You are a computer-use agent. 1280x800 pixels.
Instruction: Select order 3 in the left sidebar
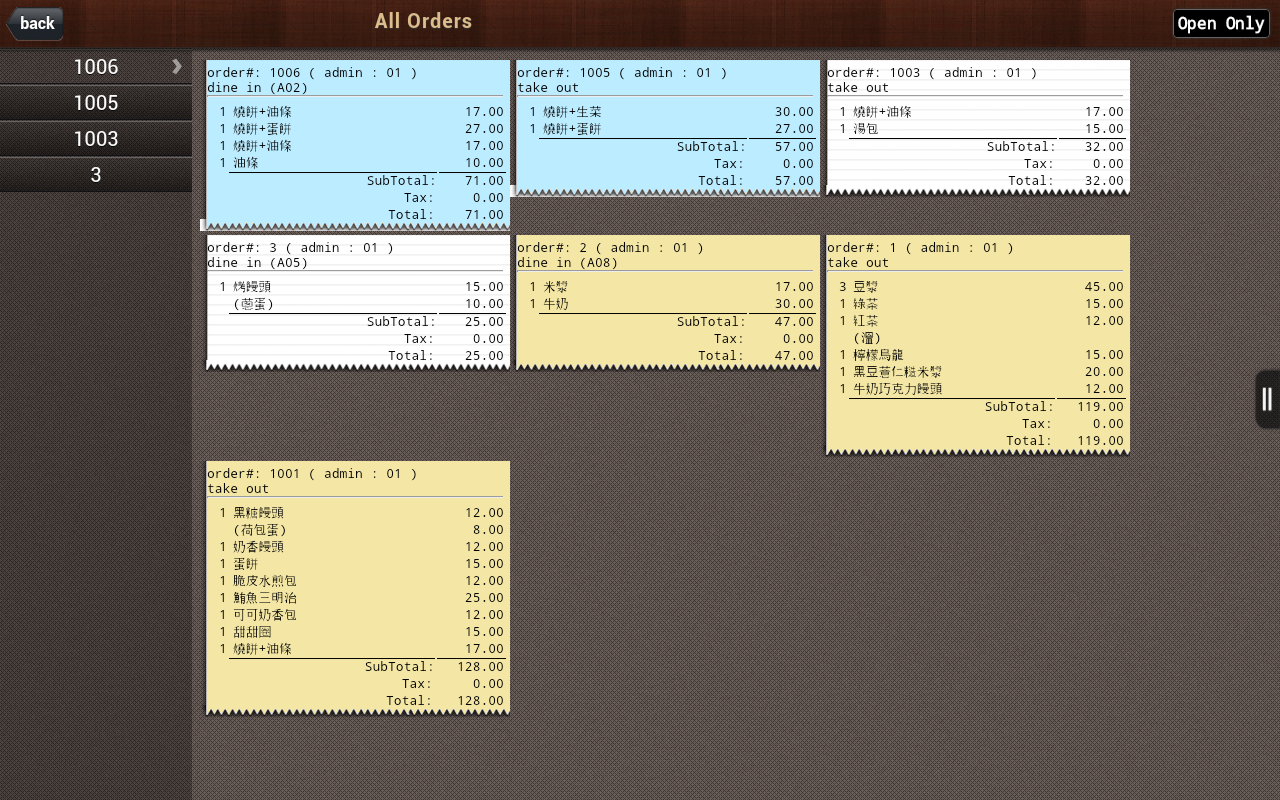pos(96,174)
